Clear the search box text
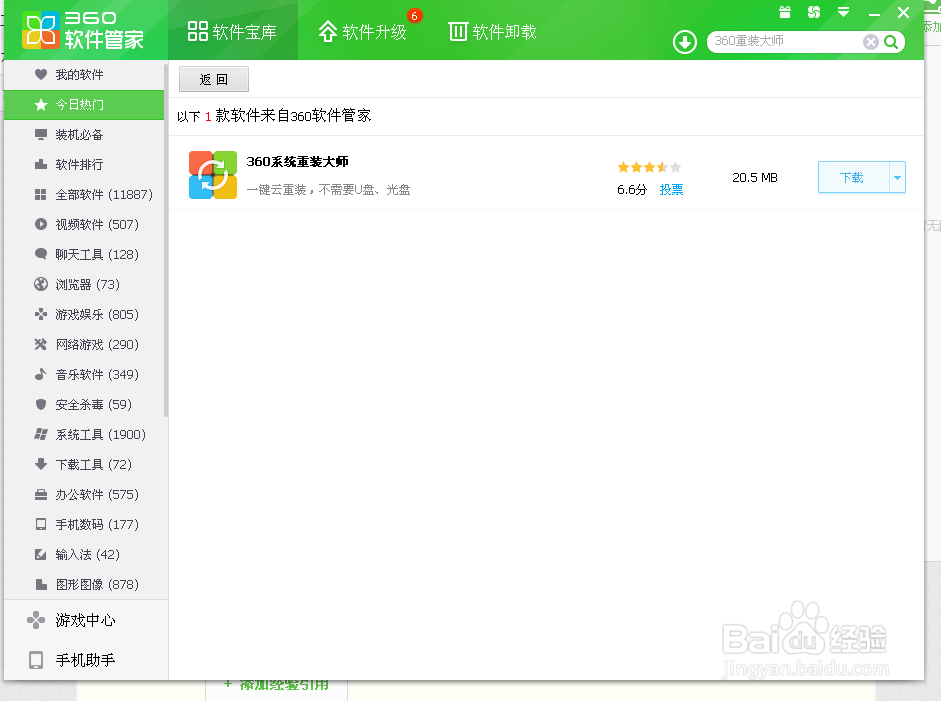The height and width of the screenshot is (701, 941). pos(870,41)
